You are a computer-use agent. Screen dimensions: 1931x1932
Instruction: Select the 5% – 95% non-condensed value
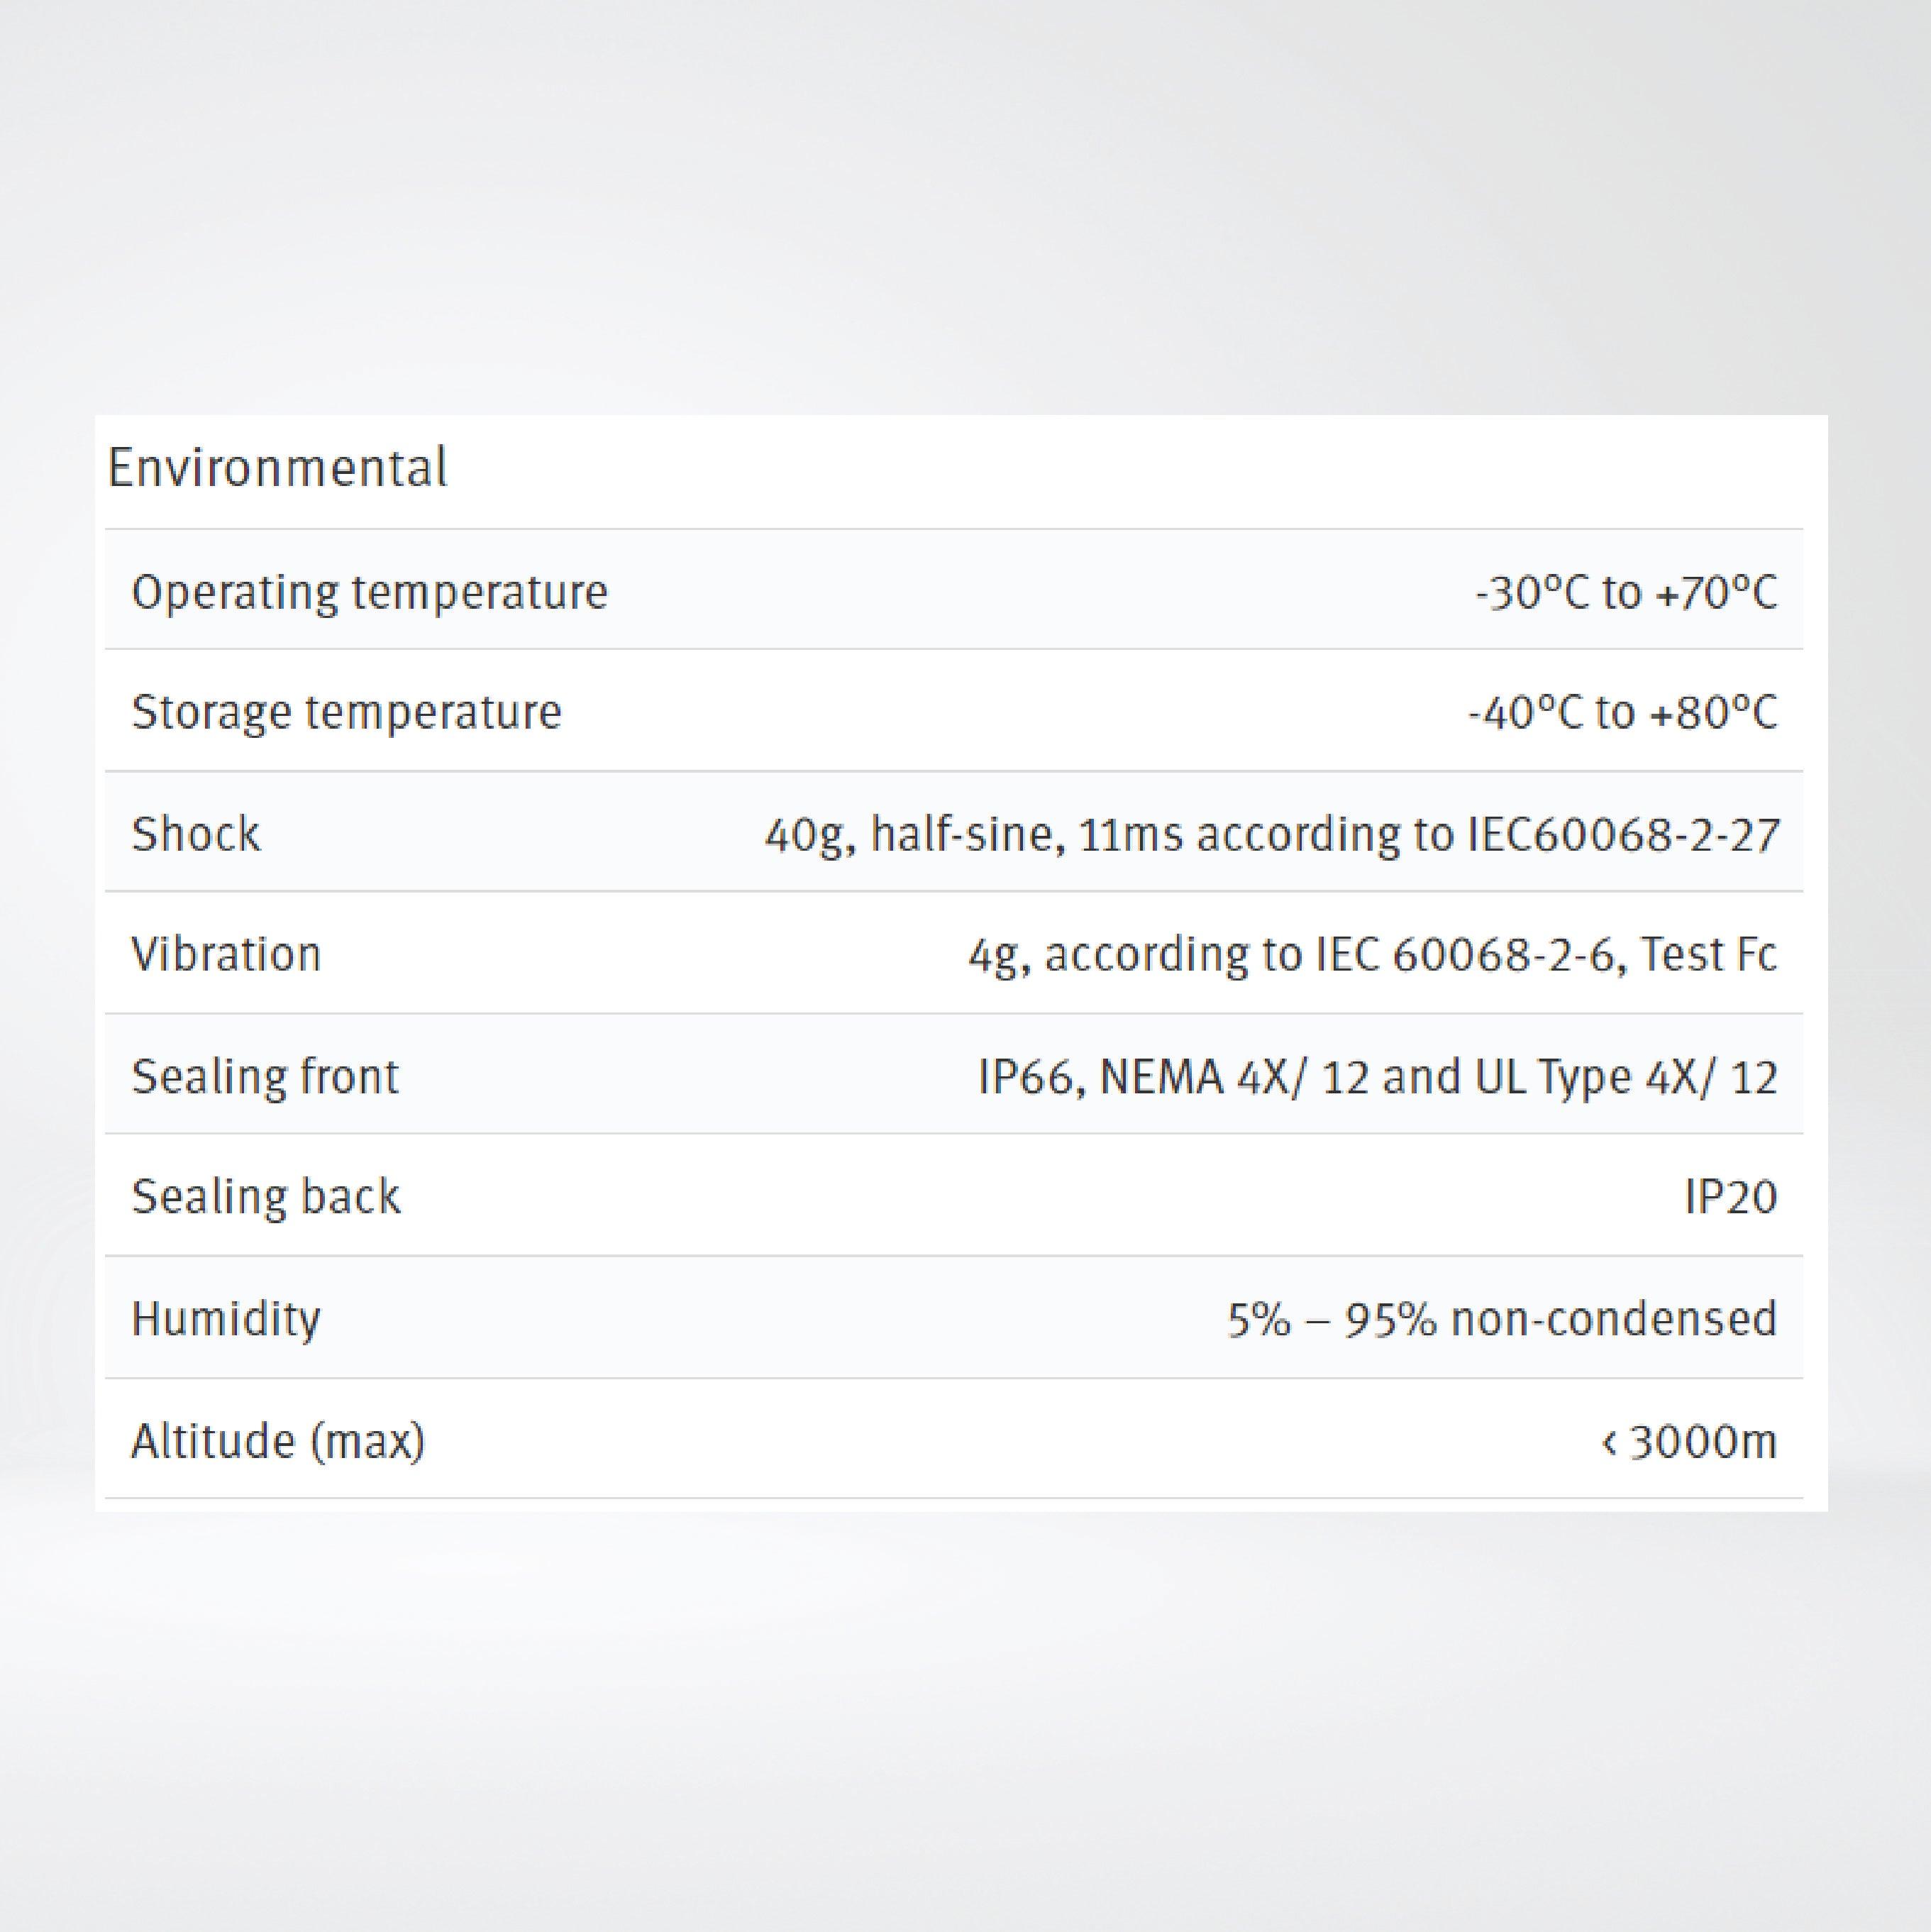[1502, 1319]
